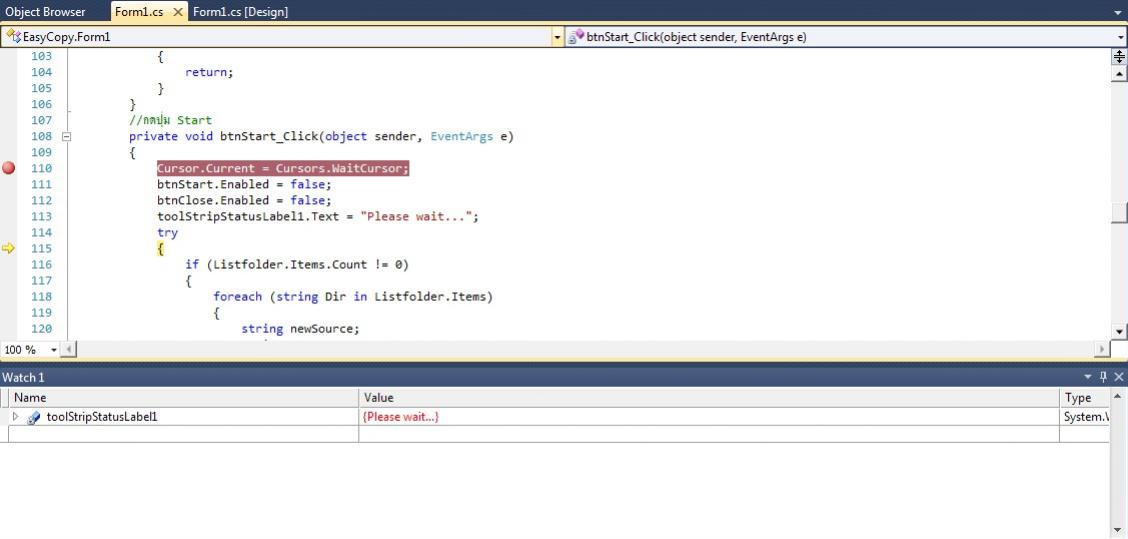Switch to the Object Browser tab

coord(46,12)
